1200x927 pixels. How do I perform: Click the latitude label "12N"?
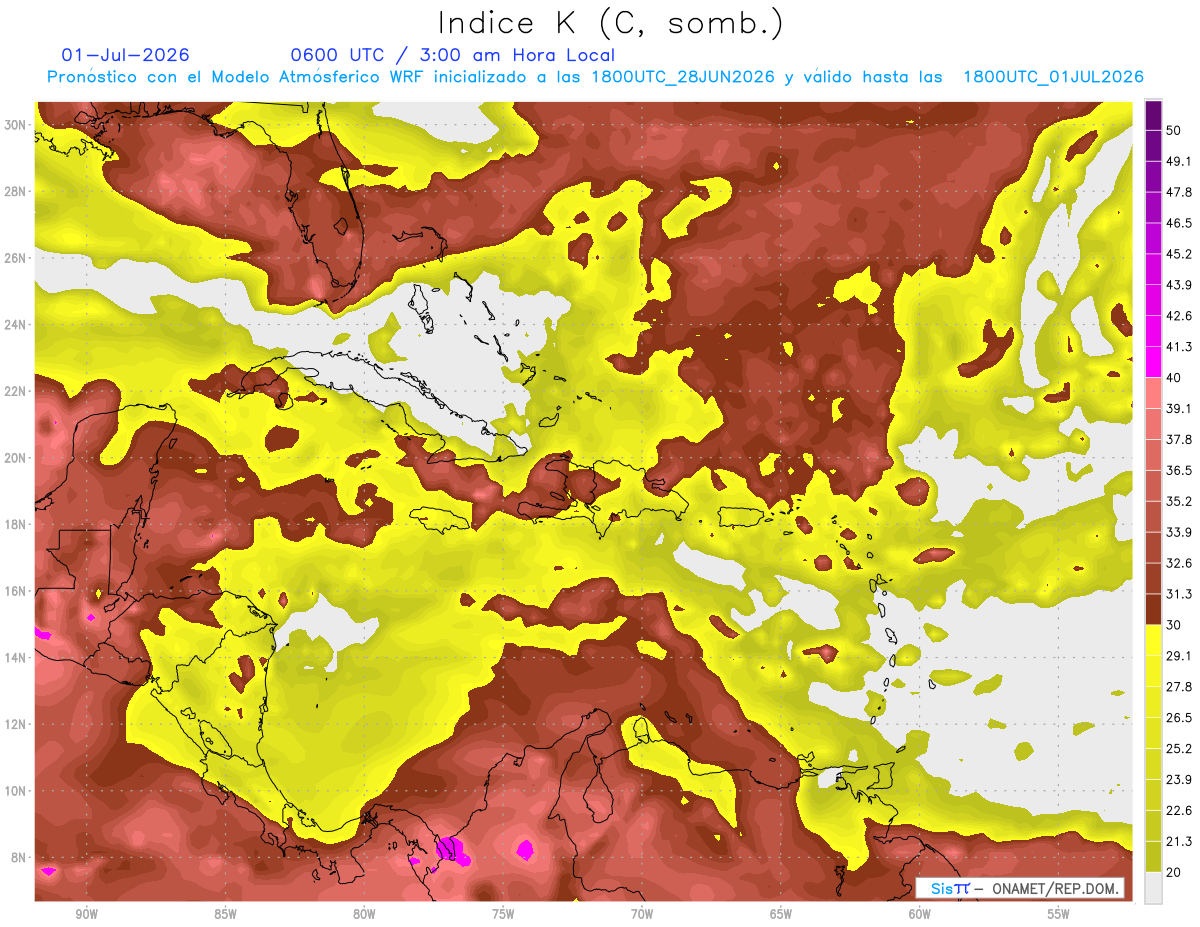[17, 724]
